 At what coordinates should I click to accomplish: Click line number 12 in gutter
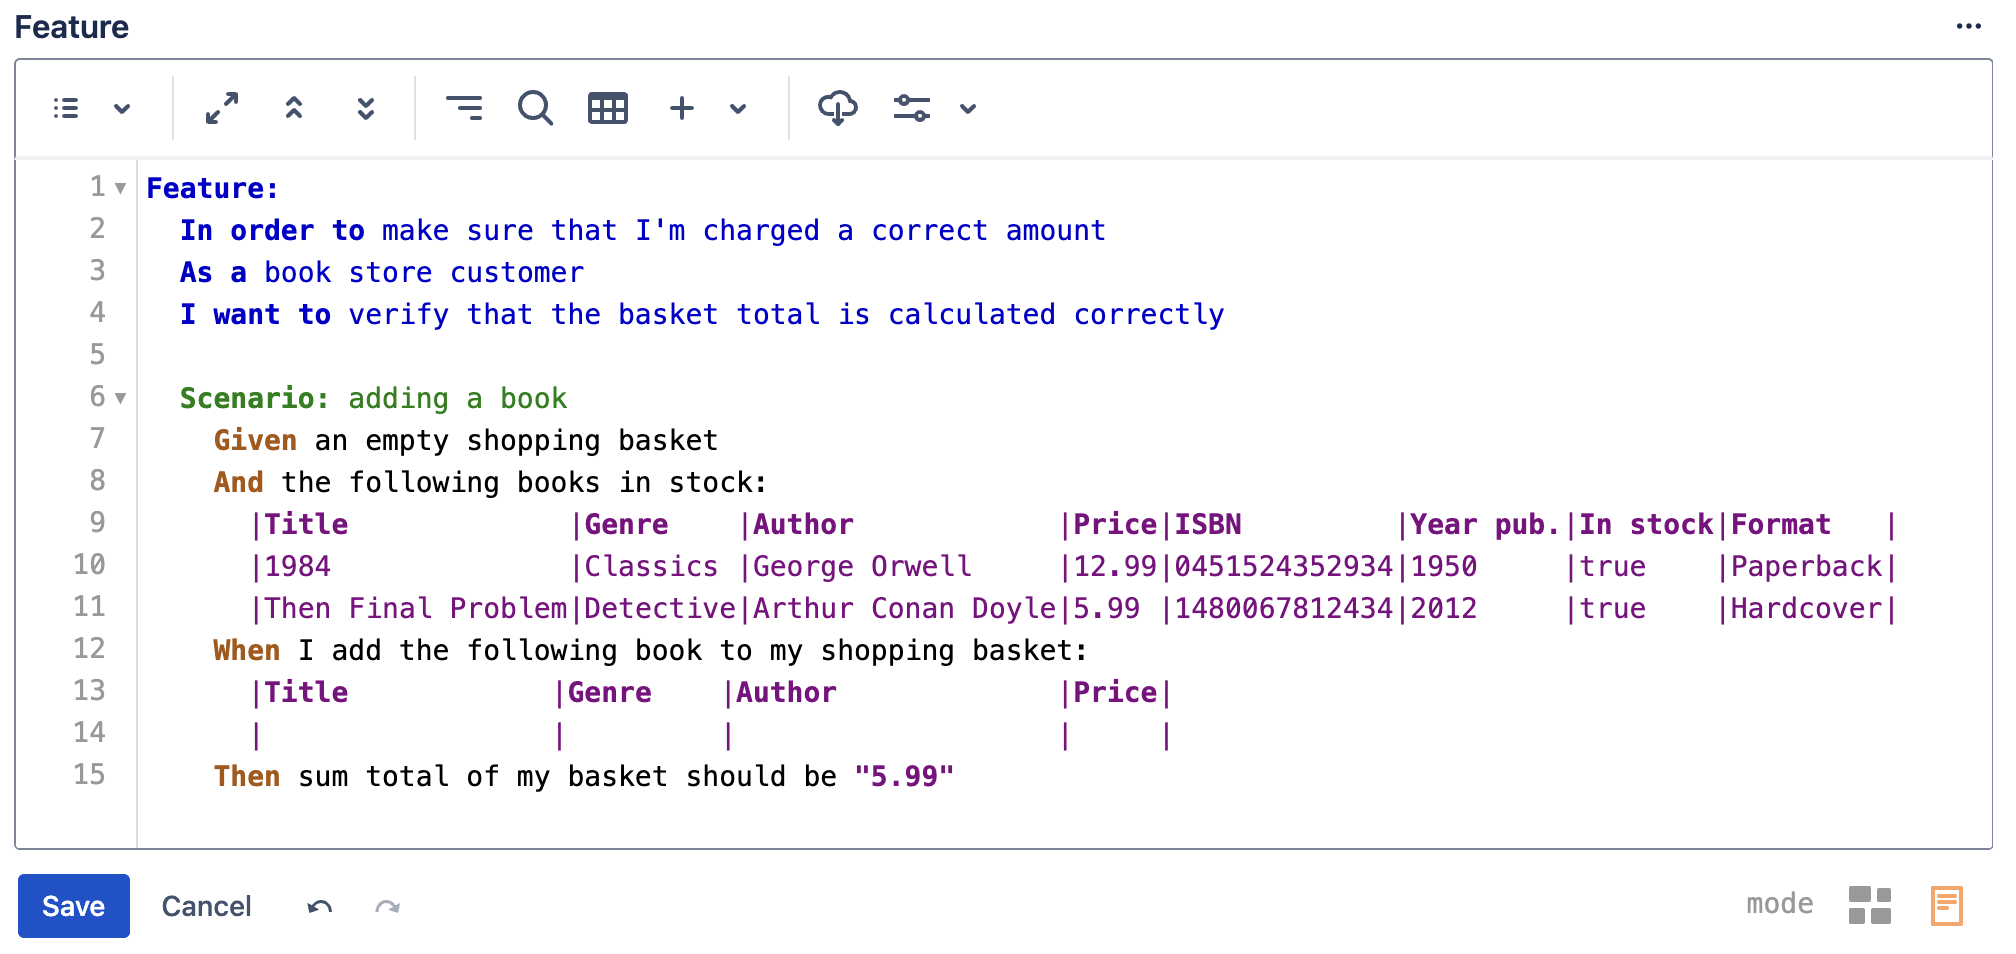89,648
